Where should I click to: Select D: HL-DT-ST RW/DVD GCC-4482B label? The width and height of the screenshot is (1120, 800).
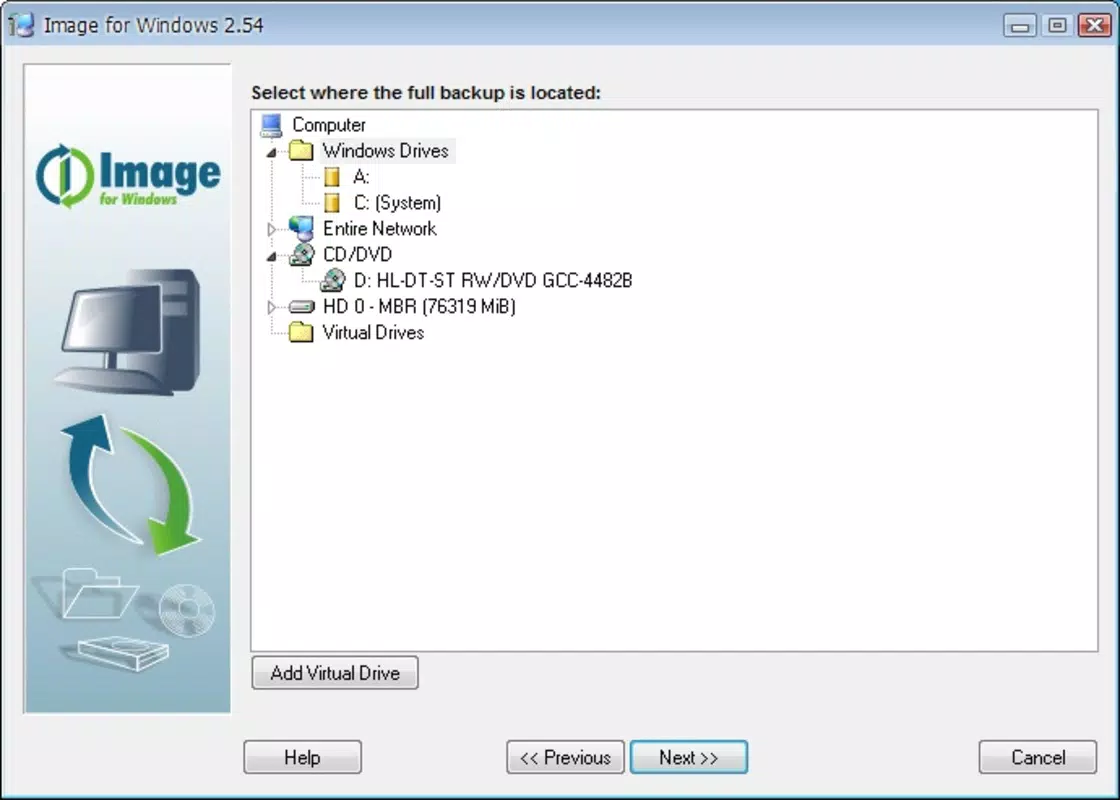(x=493, y=281)
